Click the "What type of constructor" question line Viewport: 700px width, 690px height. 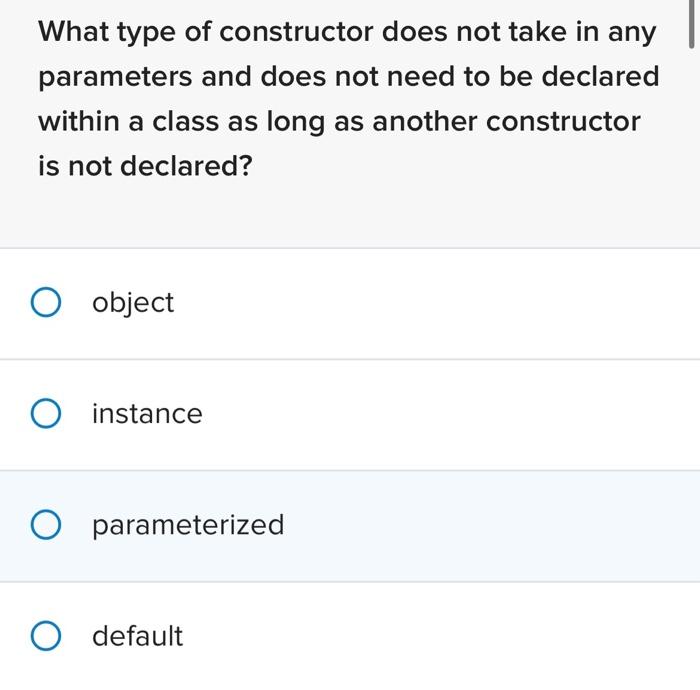(347, 33)
